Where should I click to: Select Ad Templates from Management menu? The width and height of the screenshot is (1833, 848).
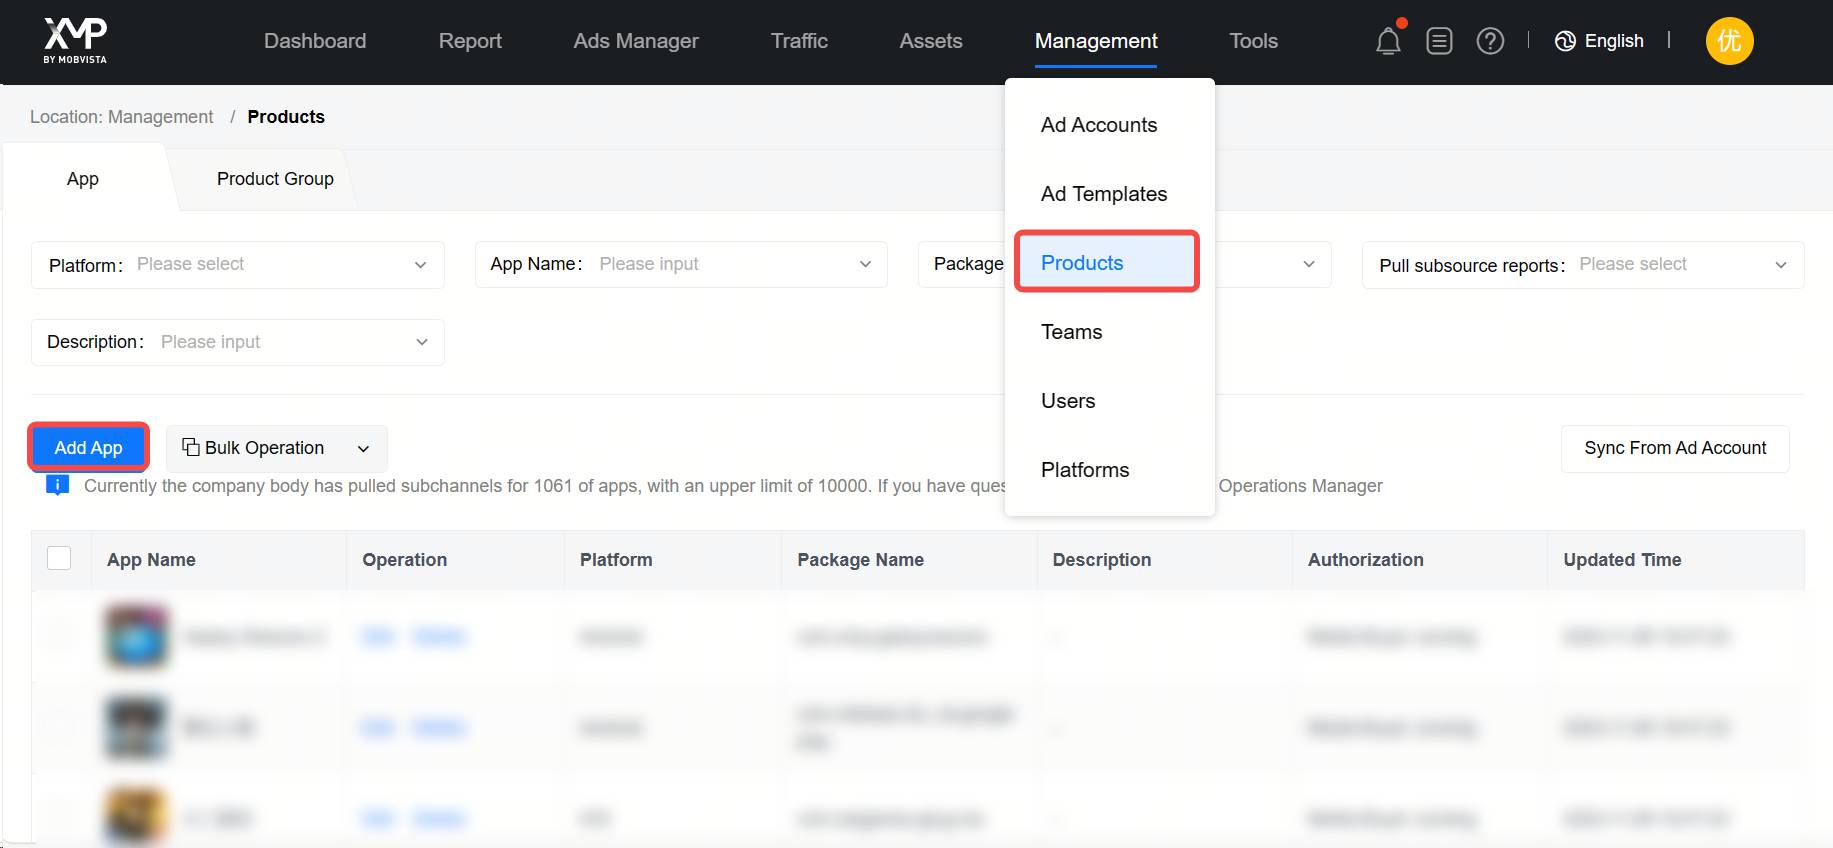coord(1103,194)
